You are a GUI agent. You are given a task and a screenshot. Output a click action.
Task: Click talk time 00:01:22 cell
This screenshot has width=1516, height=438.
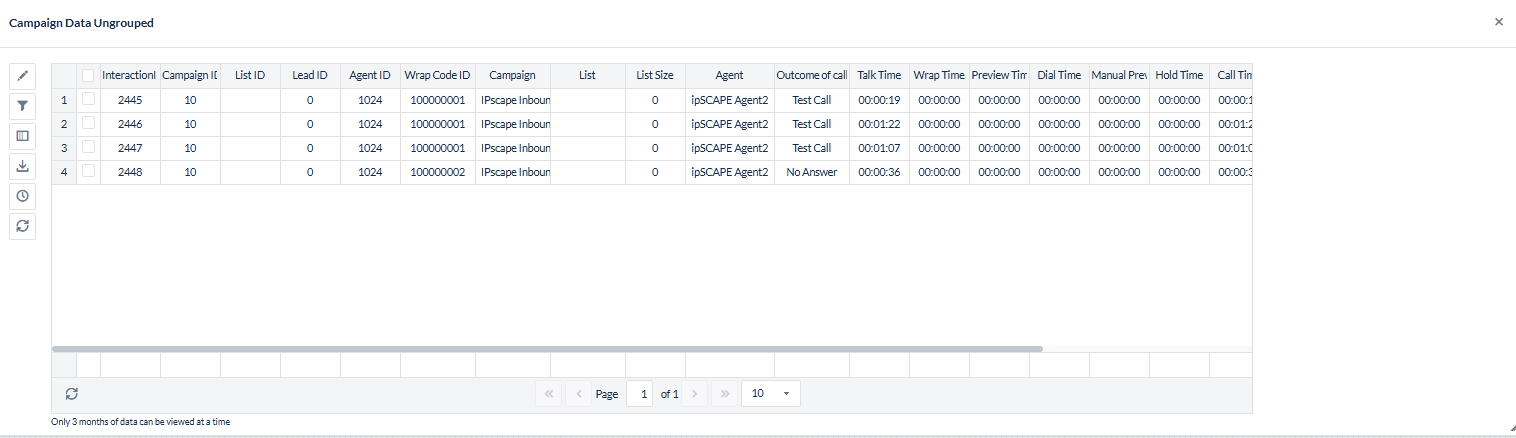[879, 124]
